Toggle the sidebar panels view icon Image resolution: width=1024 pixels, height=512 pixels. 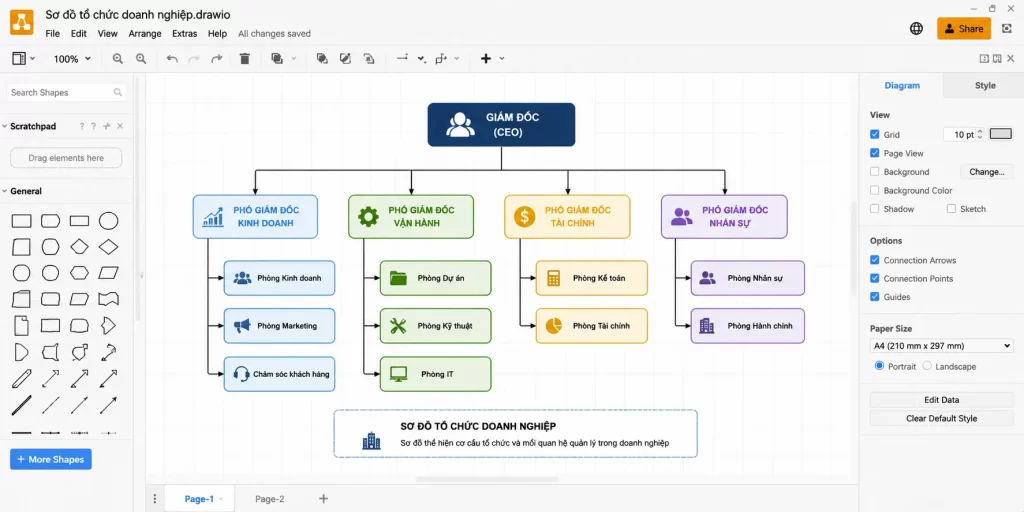point(19,59)
